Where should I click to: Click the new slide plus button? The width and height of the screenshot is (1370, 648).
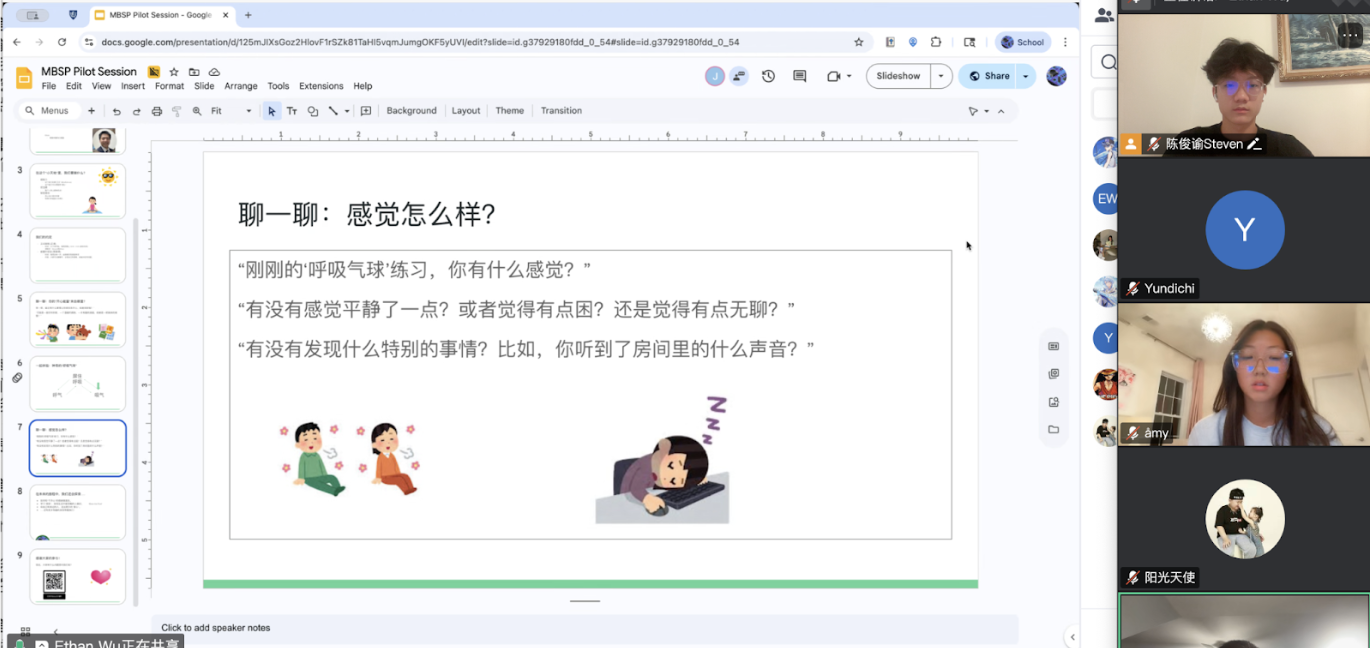[92, 111]
